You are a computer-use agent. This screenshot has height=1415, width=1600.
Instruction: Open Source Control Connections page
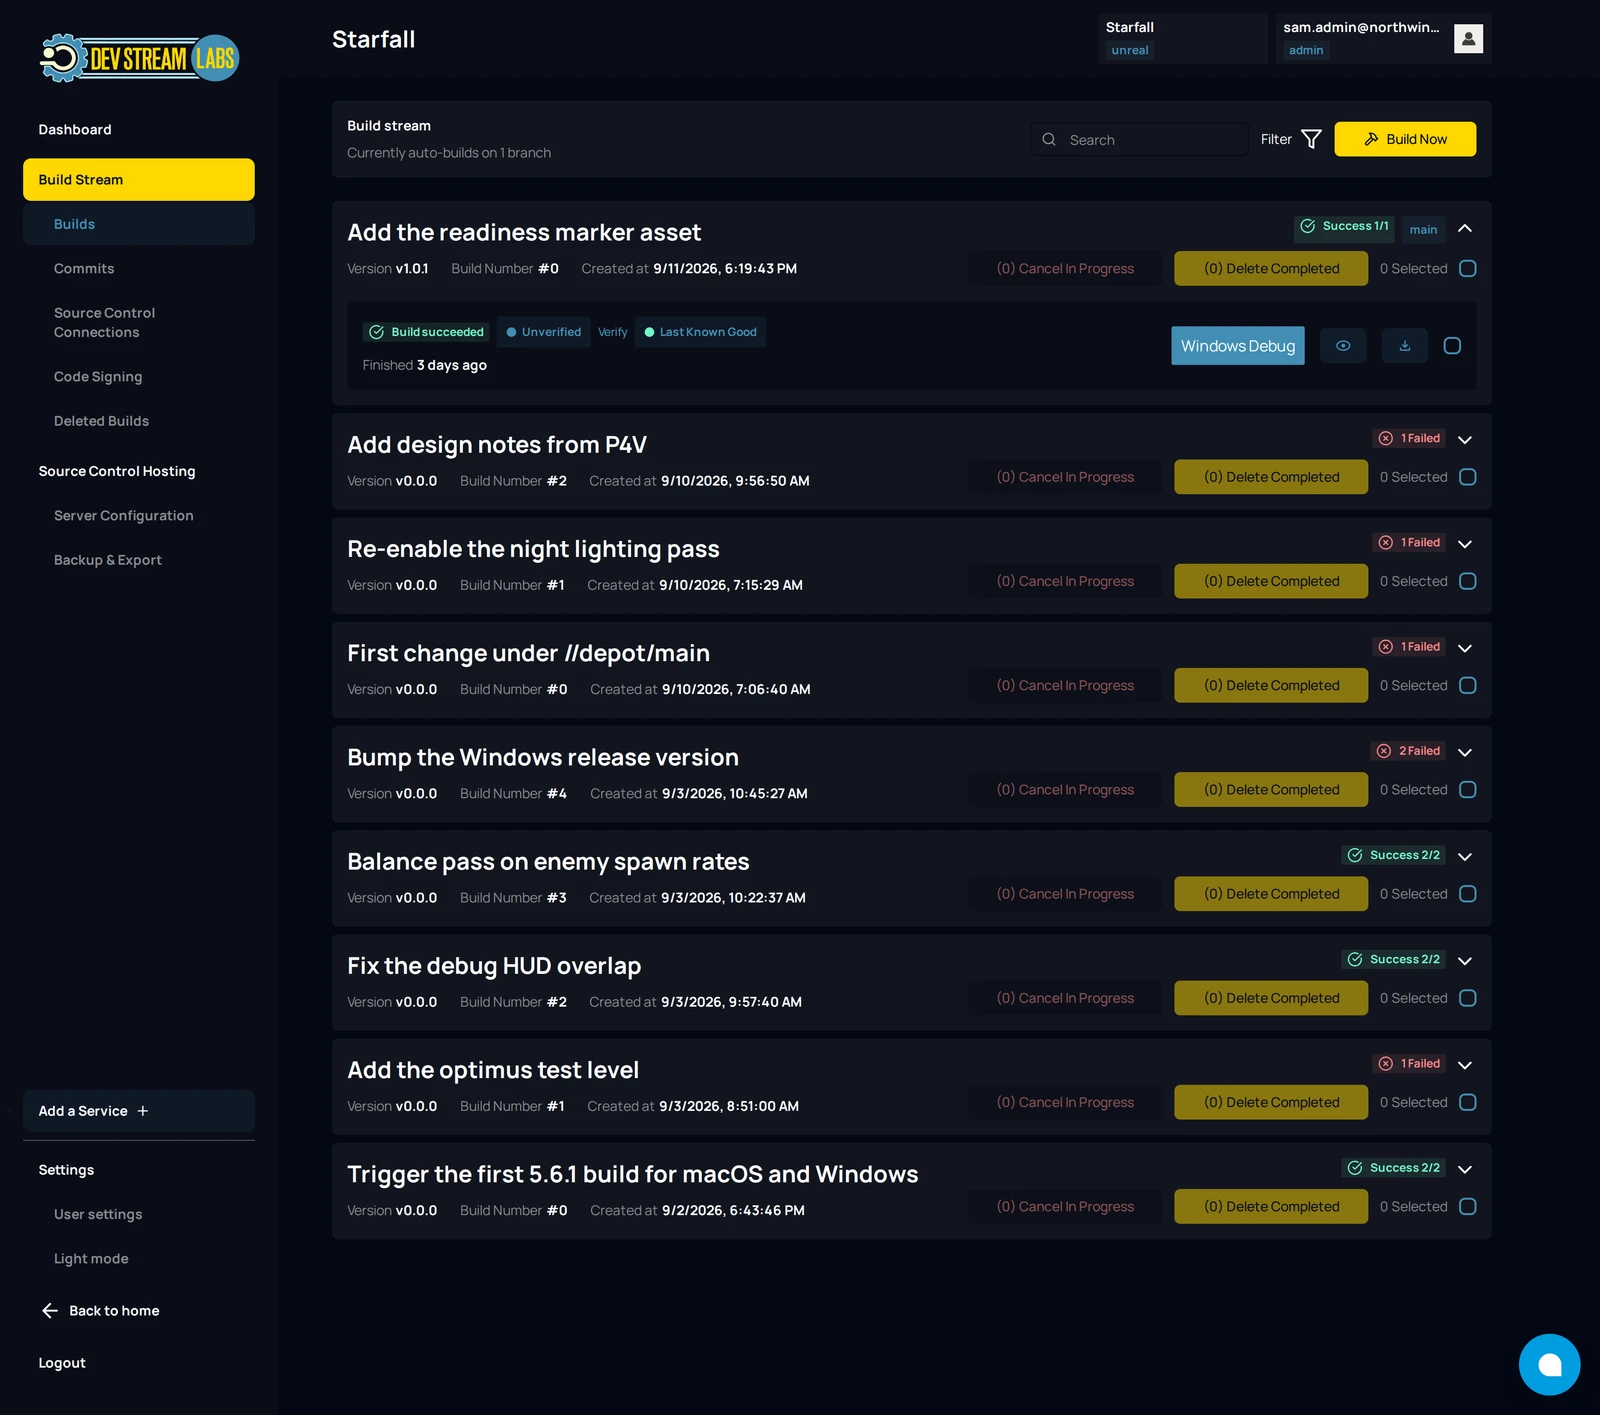pos(105,323)
